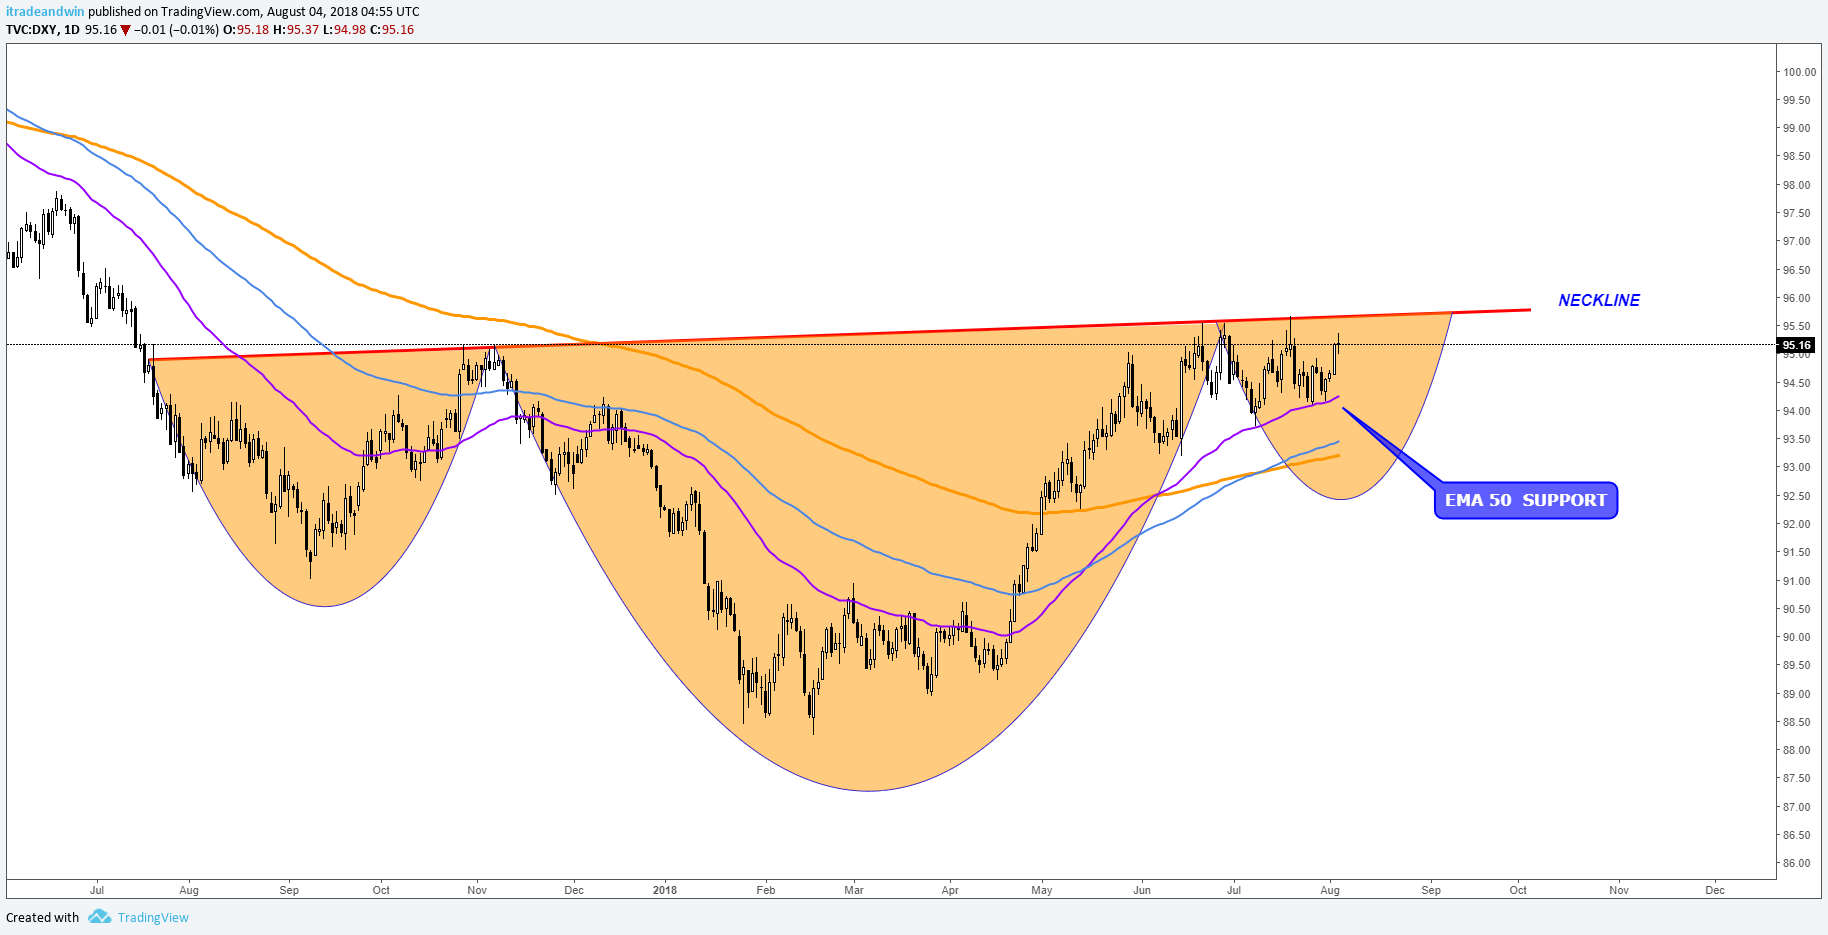Click the Jul 2017 time axis label
The width and height of the screenshot is (1828, 935).
coord(97,890)
